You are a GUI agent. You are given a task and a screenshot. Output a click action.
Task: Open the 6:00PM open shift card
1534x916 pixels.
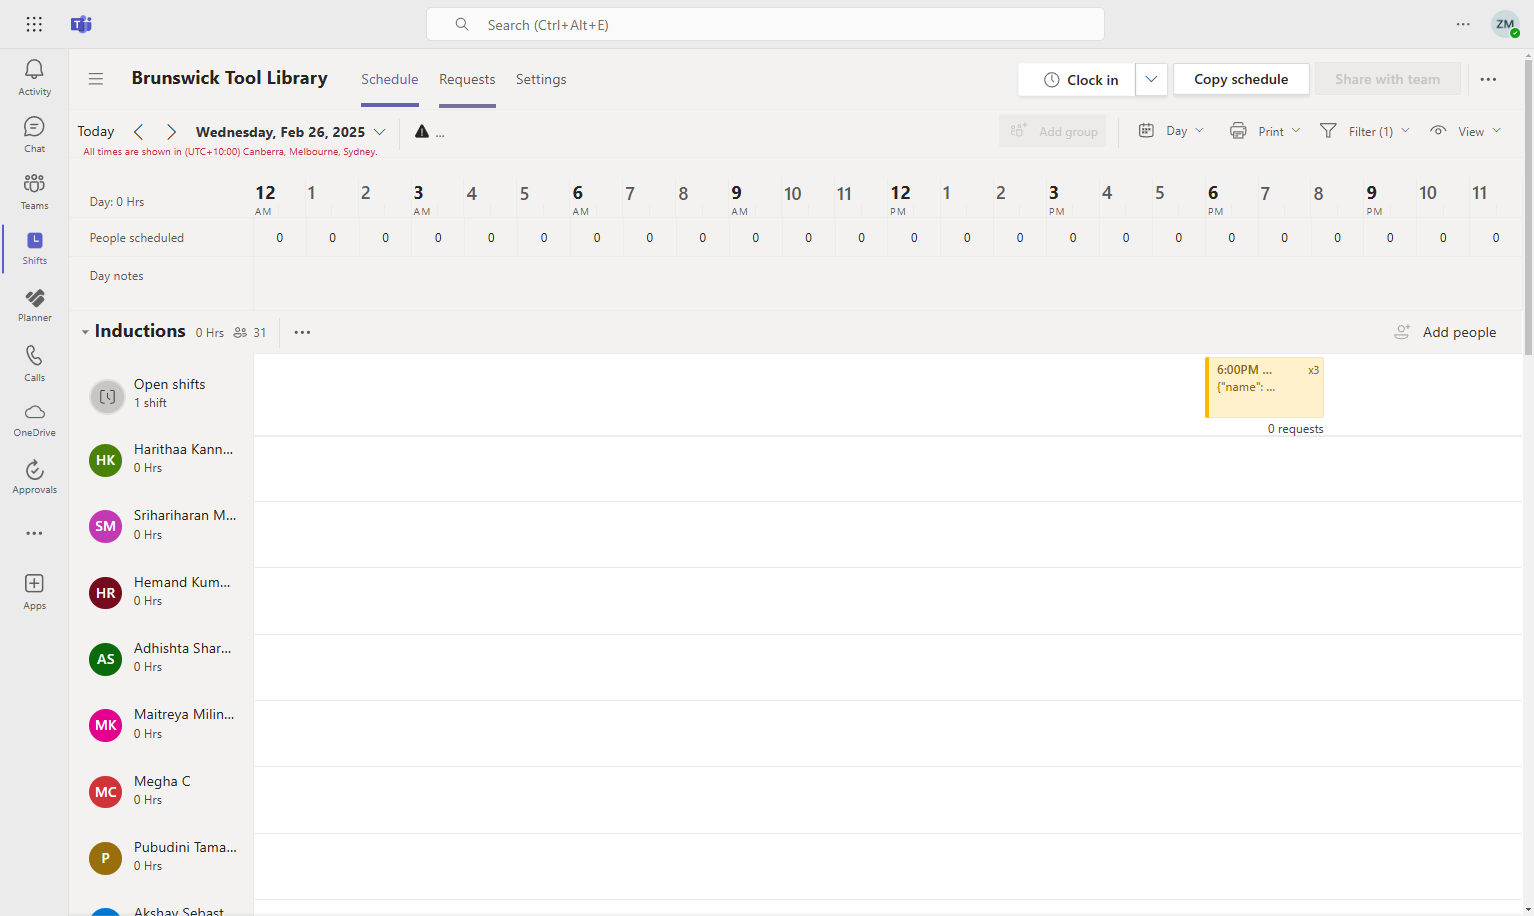(x=1264, y=387)
